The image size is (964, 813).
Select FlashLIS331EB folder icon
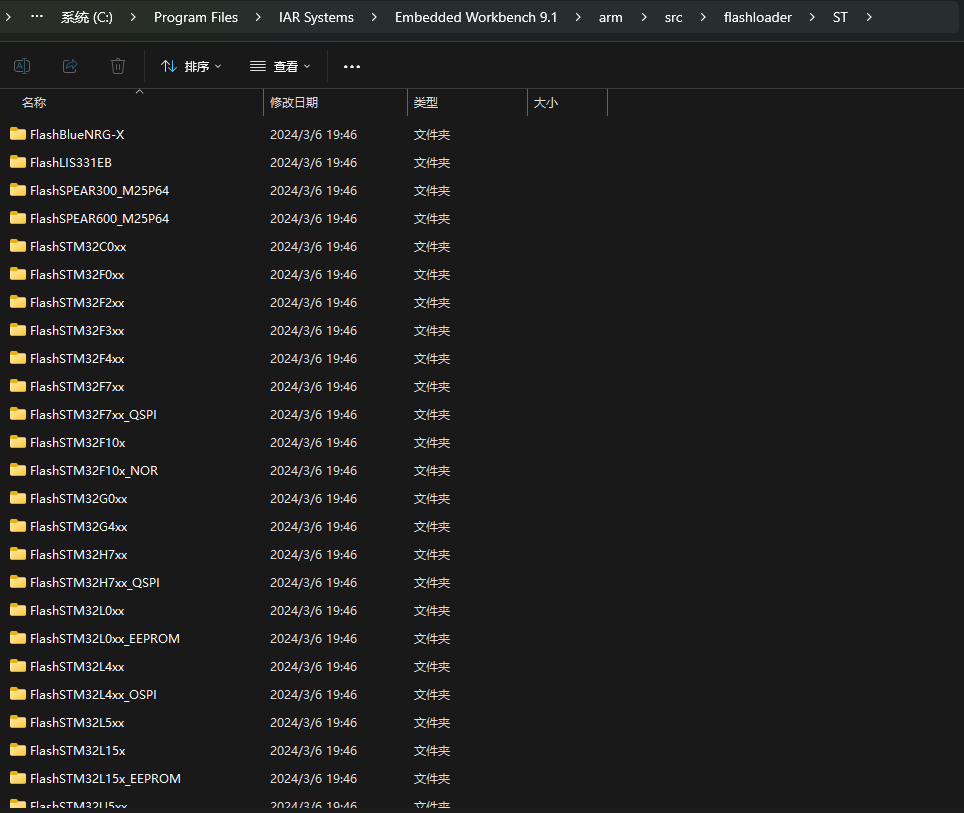18,162
